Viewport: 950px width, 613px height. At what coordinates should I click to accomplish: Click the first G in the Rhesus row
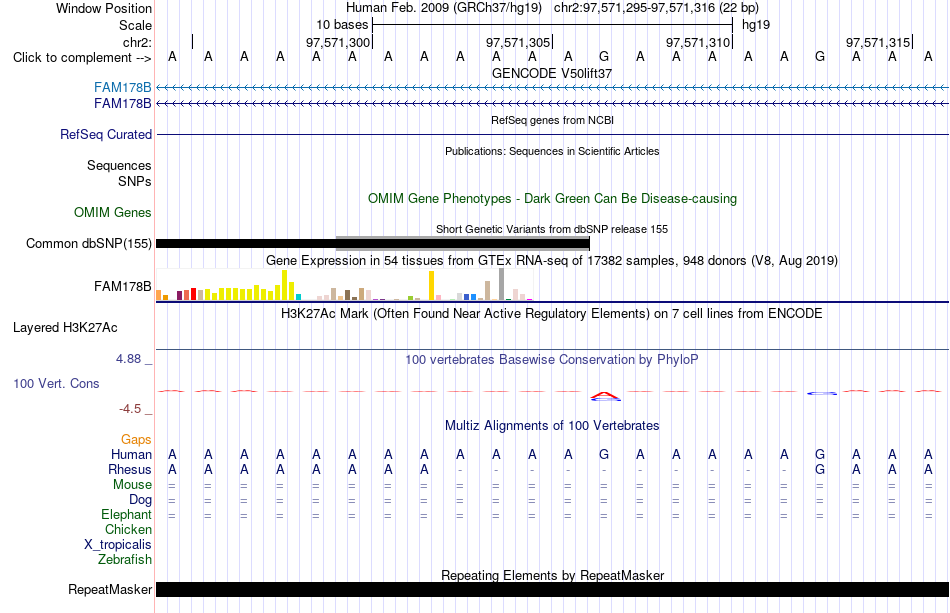[x=820, y=469]
